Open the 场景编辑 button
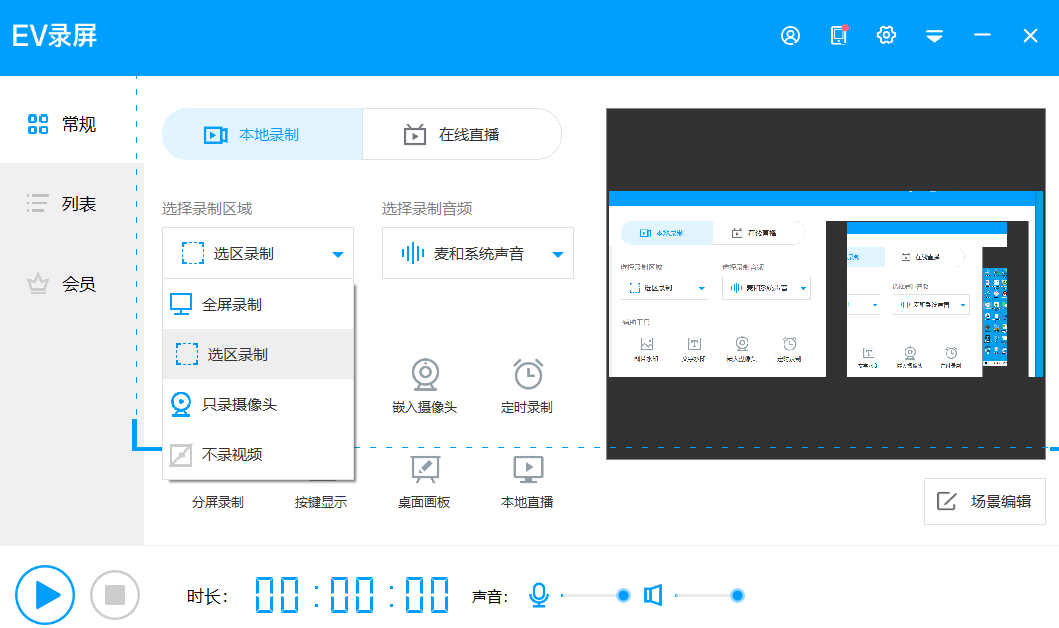 coord(984,501)
